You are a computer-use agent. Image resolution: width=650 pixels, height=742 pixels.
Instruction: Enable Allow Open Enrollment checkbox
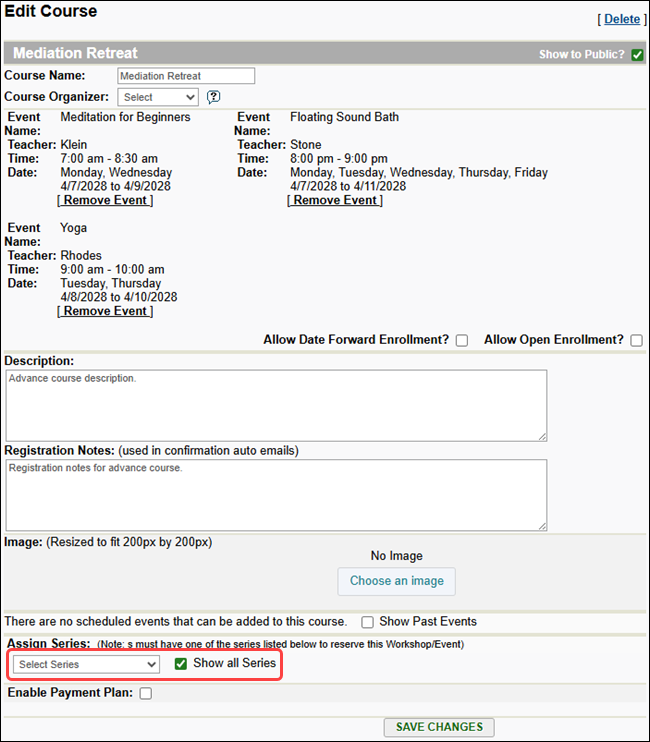point(636,341)
